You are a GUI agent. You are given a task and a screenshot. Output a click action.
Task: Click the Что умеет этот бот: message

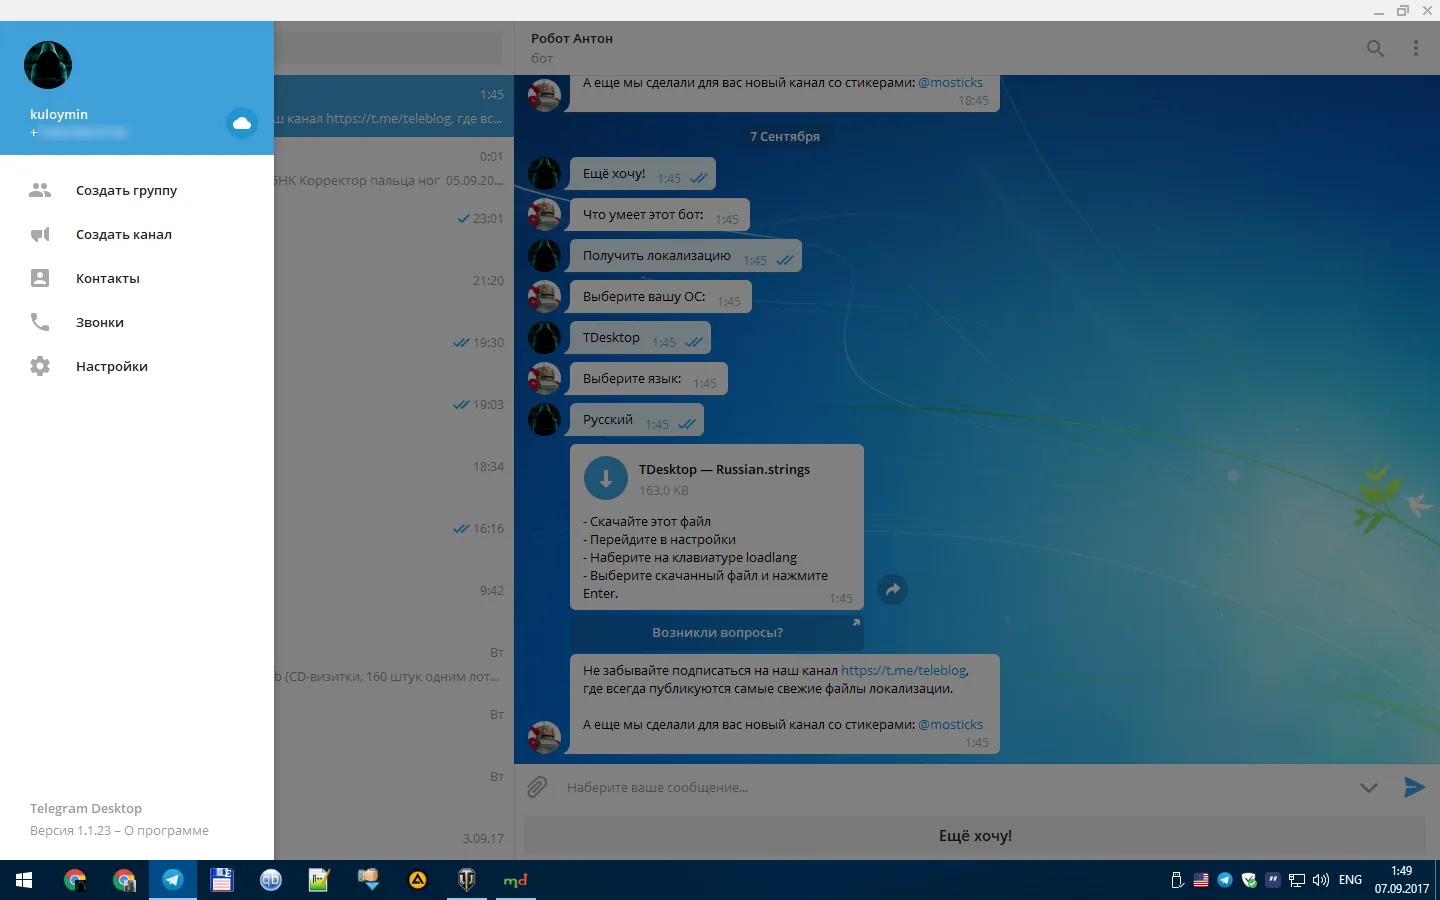click(x=660, y=215)
